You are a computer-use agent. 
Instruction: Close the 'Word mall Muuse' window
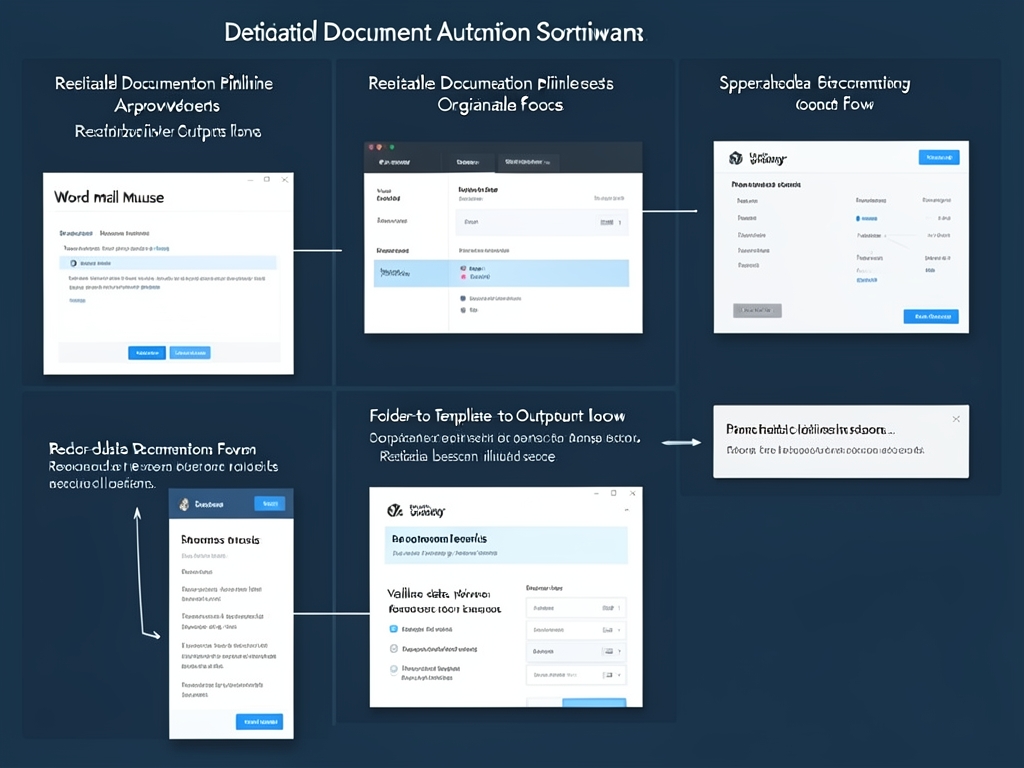285,180
